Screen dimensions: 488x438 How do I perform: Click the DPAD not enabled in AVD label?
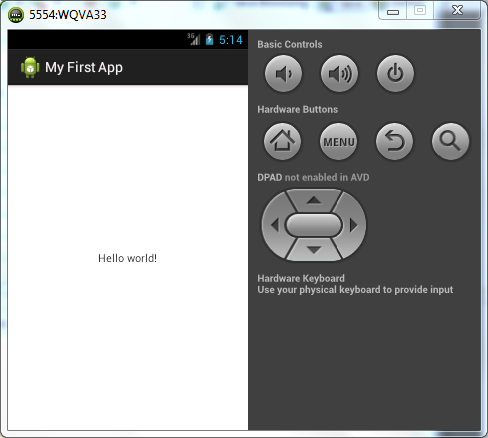tap(313, 177)
